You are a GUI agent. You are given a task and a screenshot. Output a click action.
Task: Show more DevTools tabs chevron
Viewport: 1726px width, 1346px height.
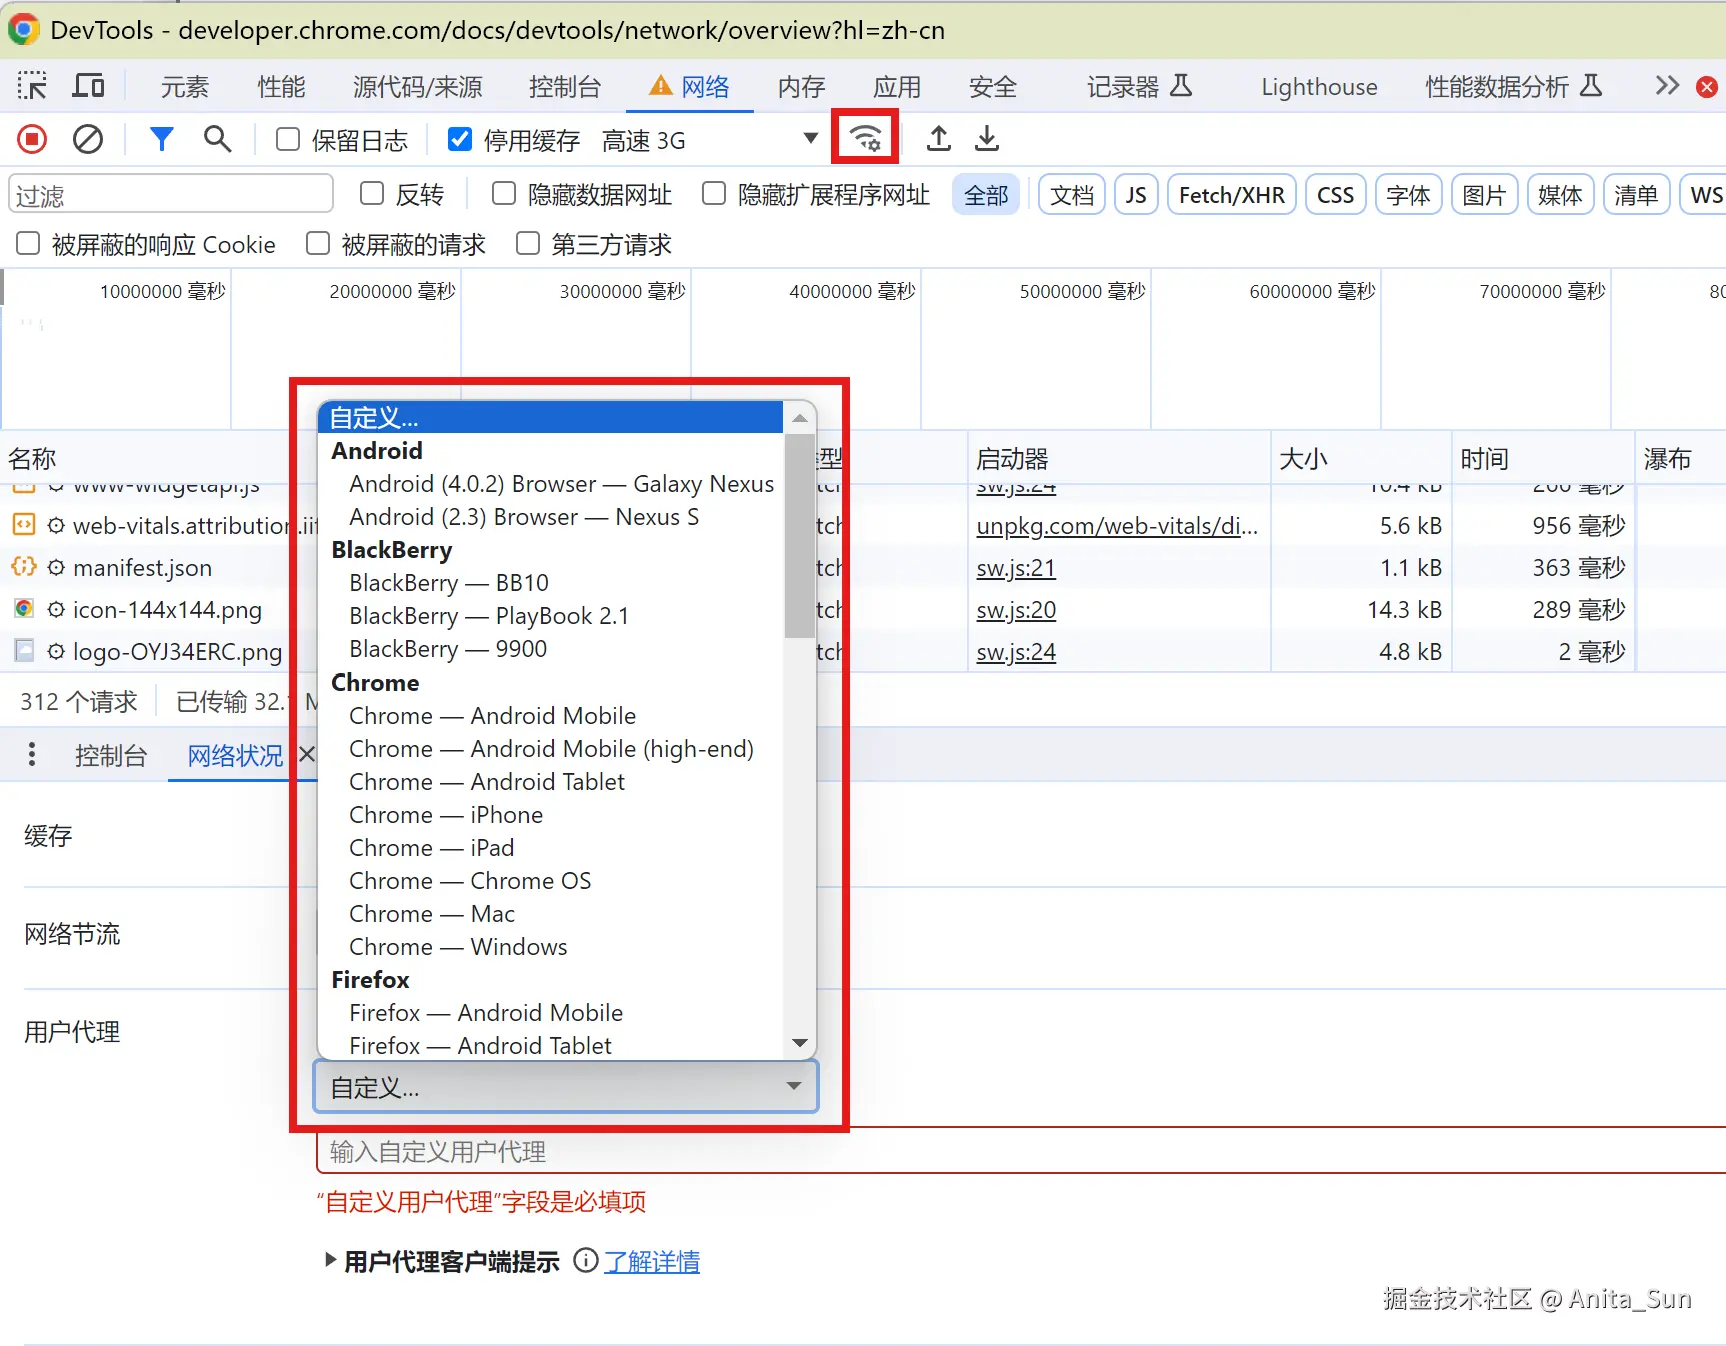1666,86
